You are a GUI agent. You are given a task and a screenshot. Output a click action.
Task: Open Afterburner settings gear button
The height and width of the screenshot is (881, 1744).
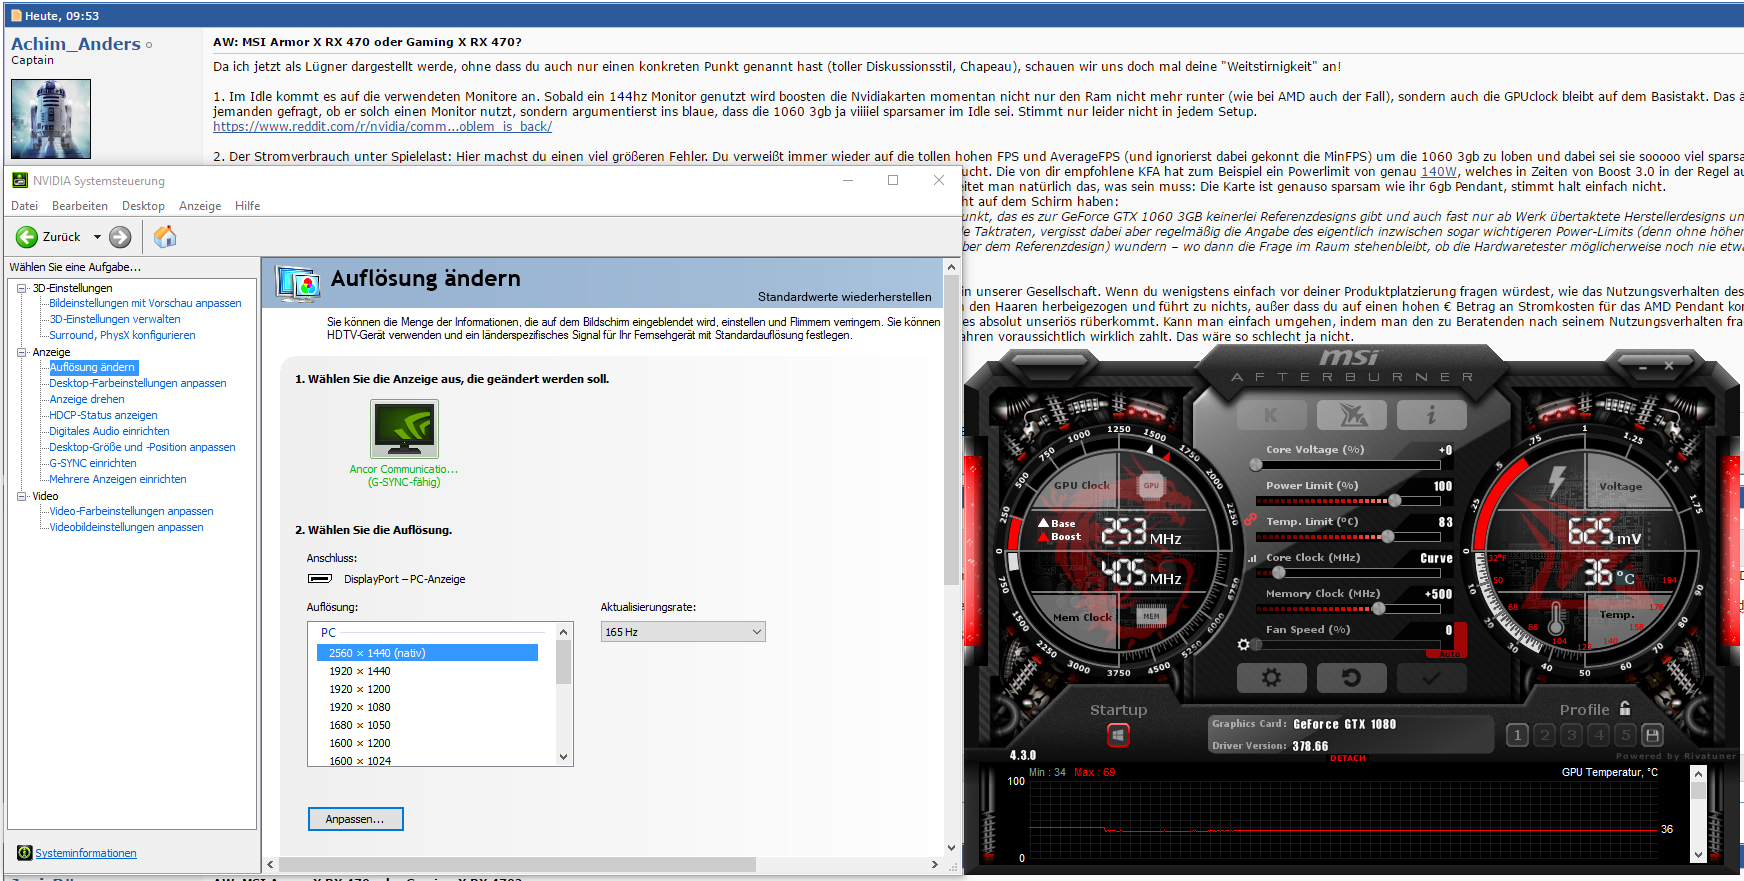[x=1271, y=678]
